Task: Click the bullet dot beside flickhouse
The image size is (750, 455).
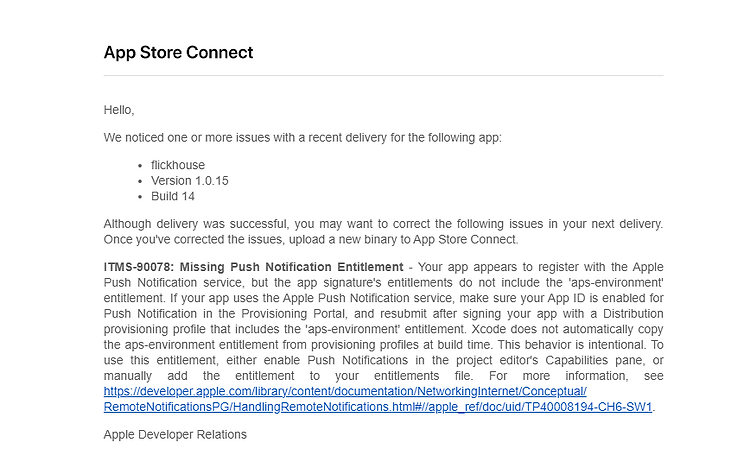Action: tap(140, 166)
